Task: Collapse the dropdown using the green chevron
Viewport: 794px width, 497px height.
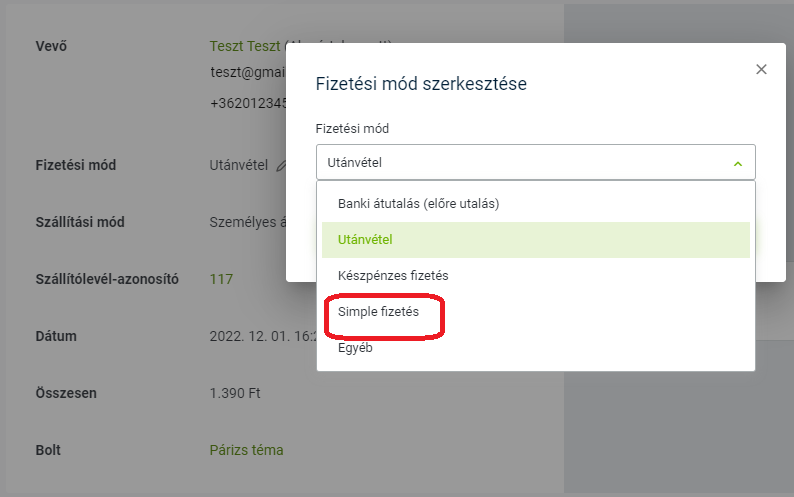Action: (738, 163)
